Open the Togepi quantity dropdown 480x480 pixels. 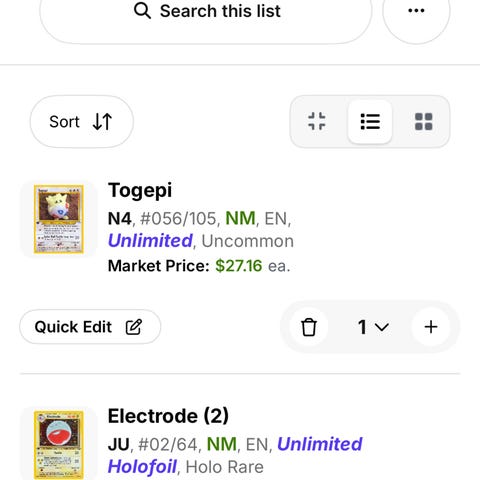(373, 327)
